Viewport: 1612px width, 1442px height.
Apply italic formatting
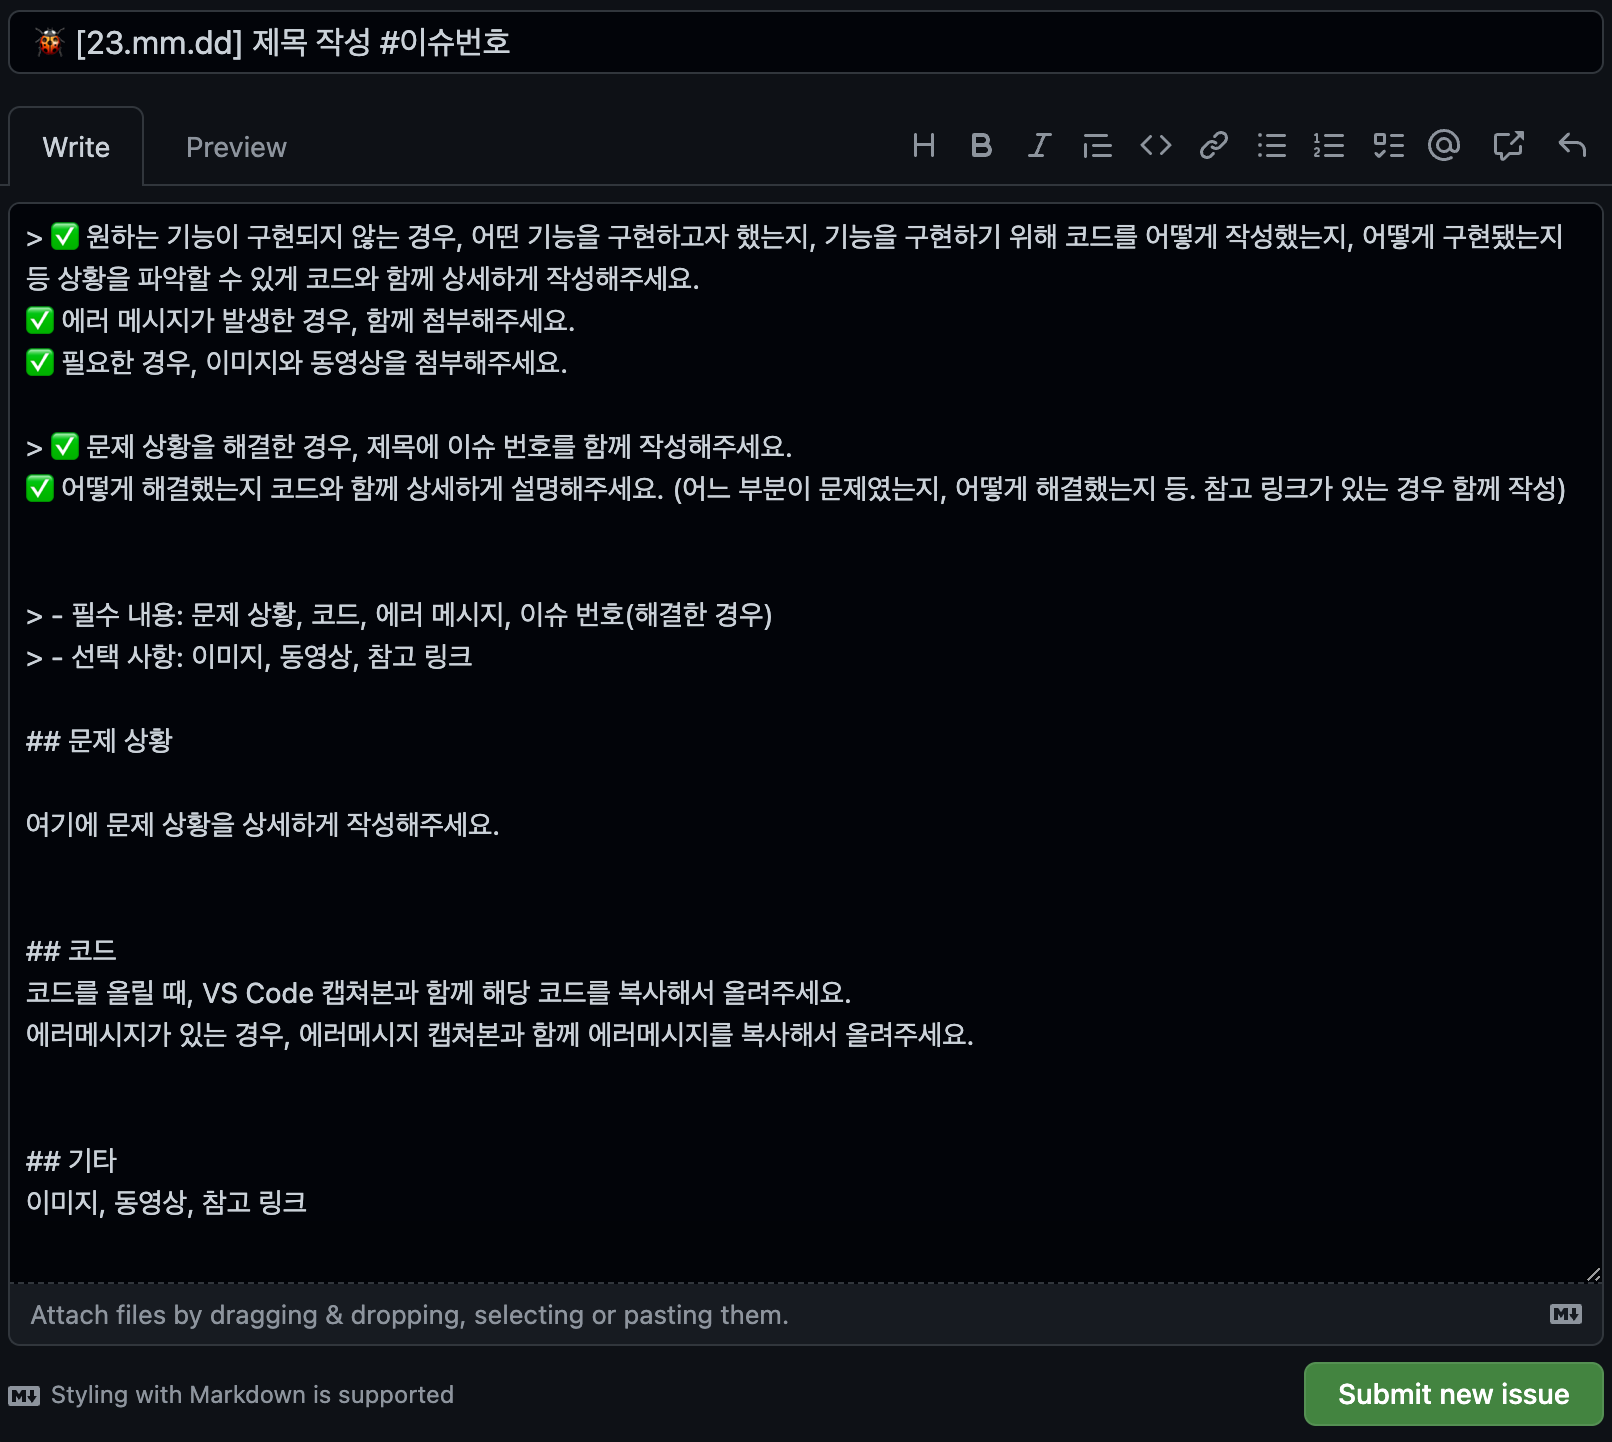point(1040,146)
